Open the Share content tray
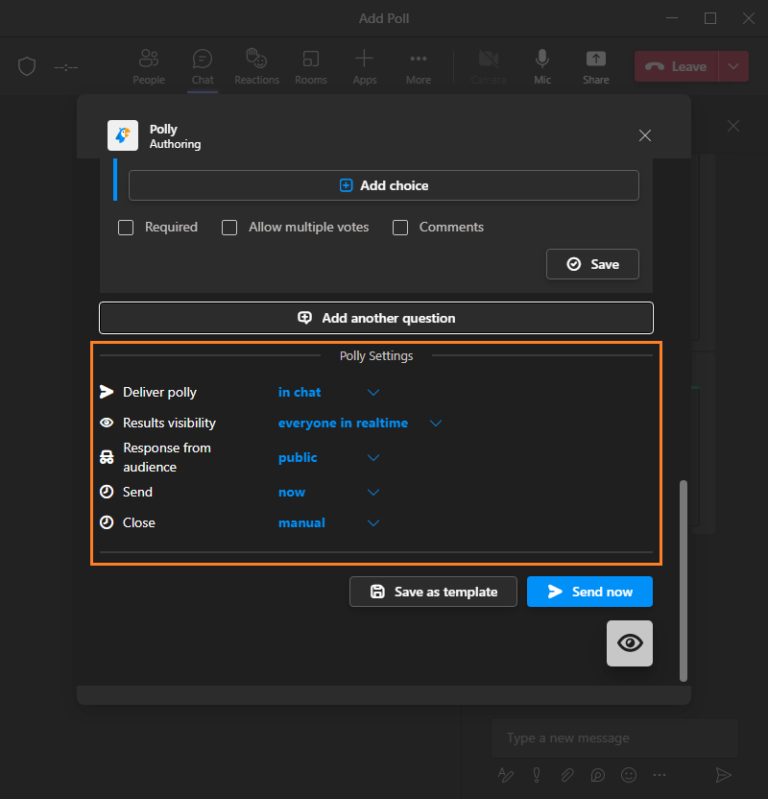Image resolution: width=768 pixels, height=799 pixels. 596,67
